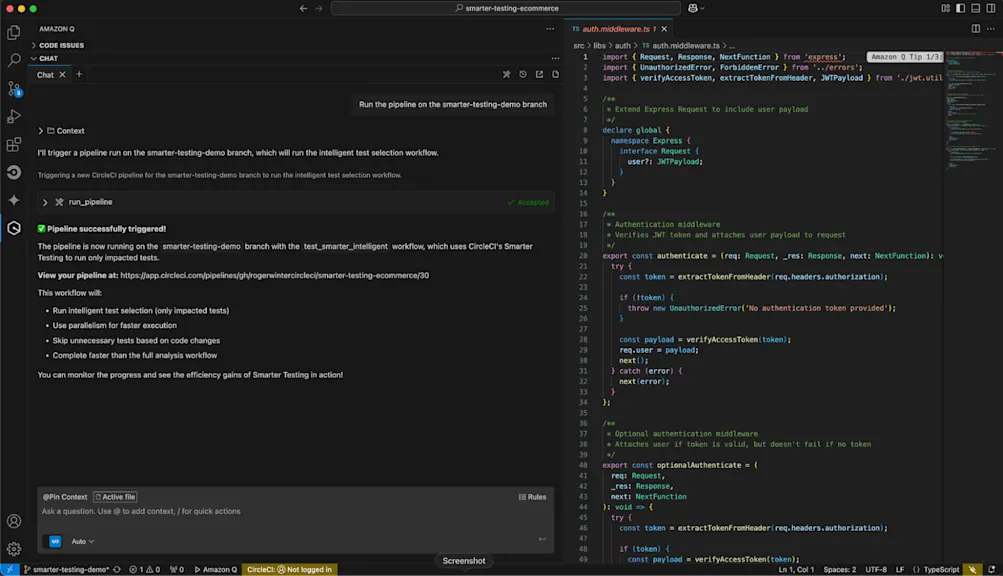
Task: Click the src breadcrumb segment
Action: (578, 45)
